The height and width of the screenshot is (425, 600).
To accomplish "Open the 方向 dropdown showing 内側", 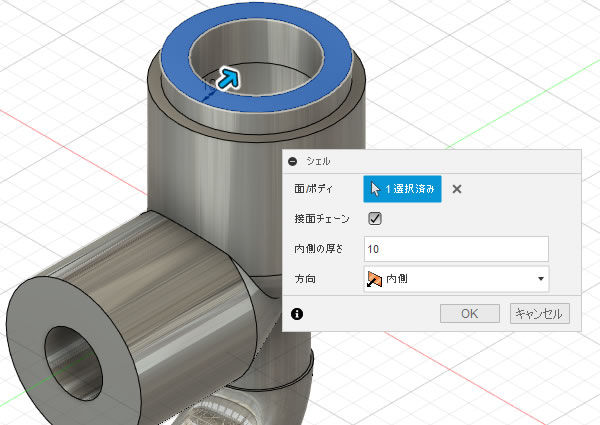I will 456,279.
